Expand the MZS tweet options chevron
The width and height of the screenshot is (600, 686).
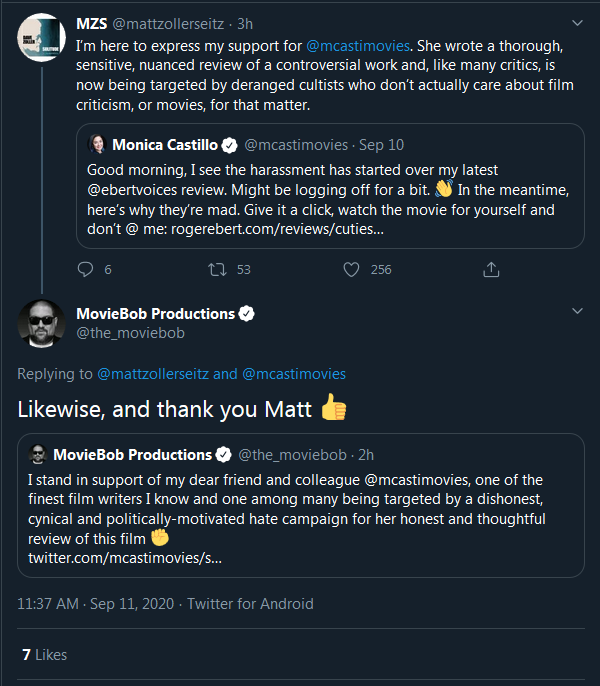(578, 23)
